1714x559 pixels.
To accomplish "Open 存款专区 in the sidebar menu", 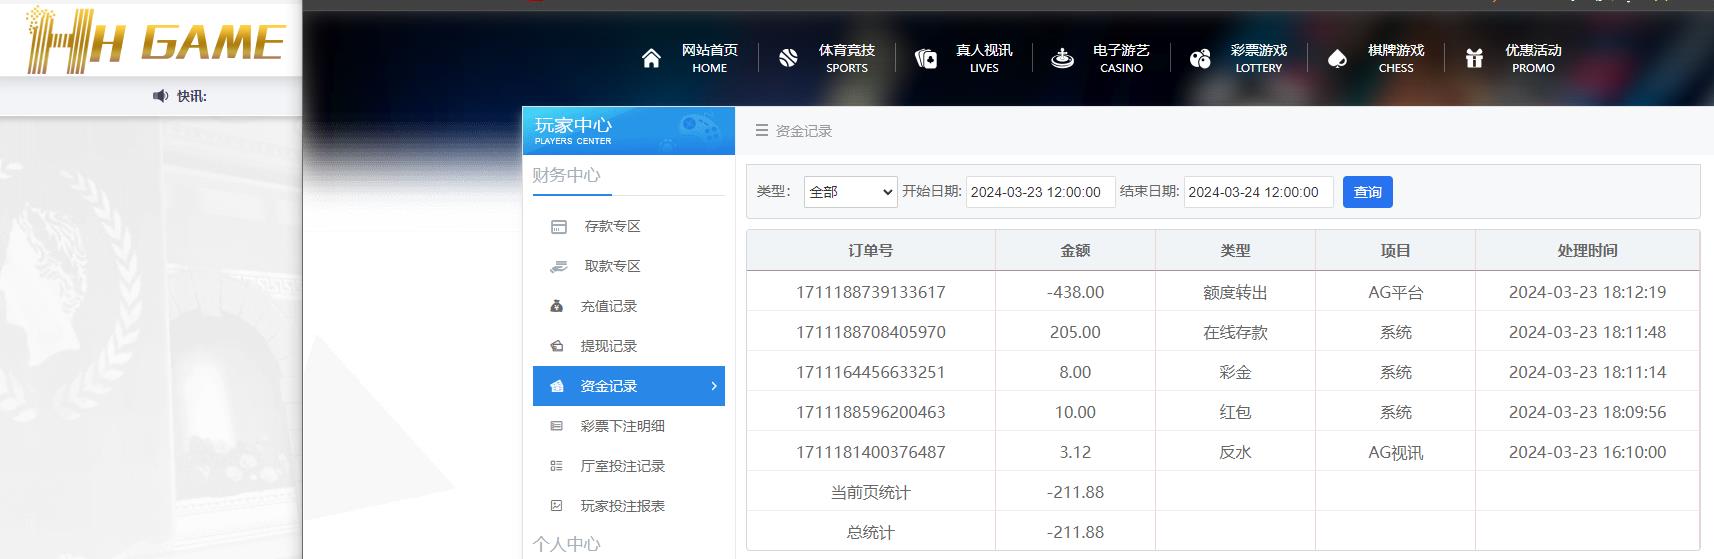I will coord(611,226).
